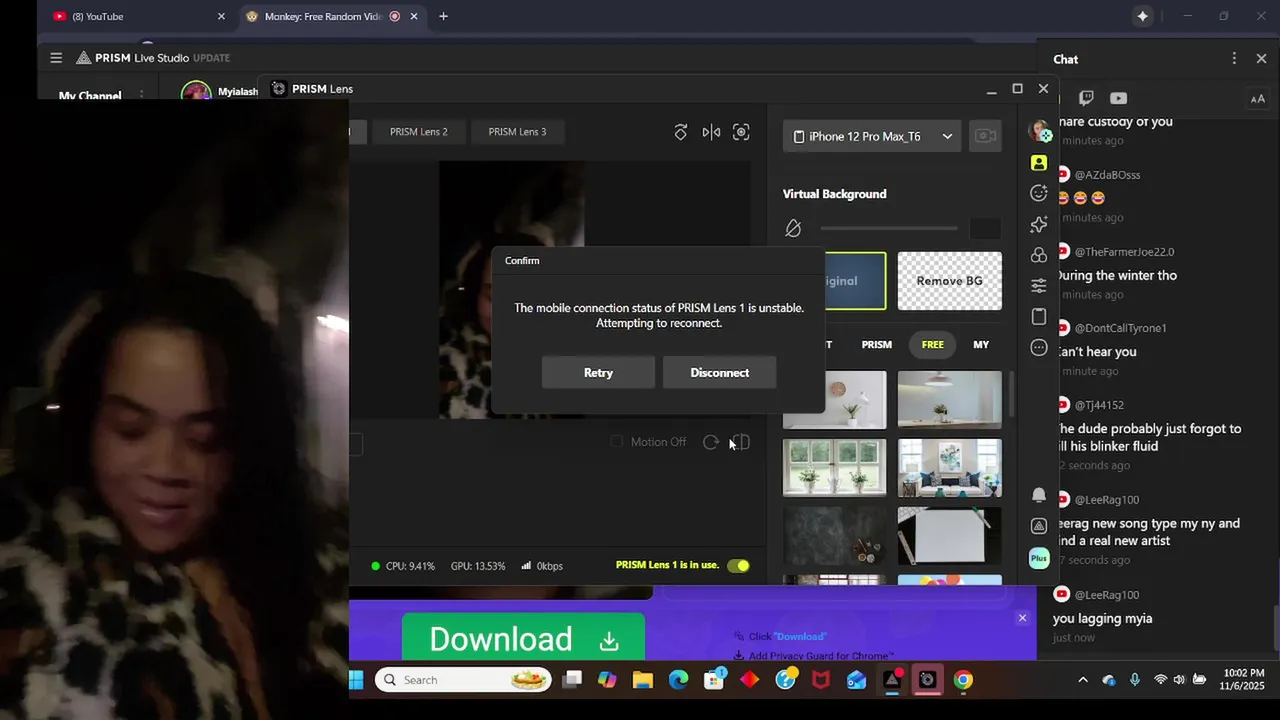1280x720 pixels.
Task: Click the dark color box beside blur slider
Action: [x=985, y=229]
